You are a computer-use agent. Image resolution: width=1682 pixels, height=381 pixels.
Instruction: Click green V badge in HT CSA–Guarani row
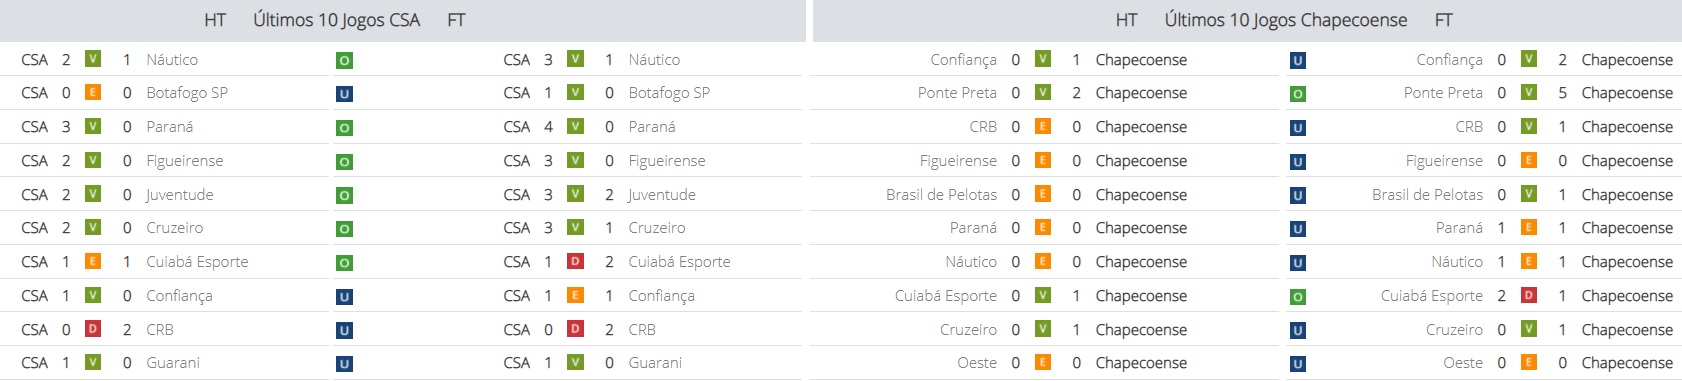point(93,362)
